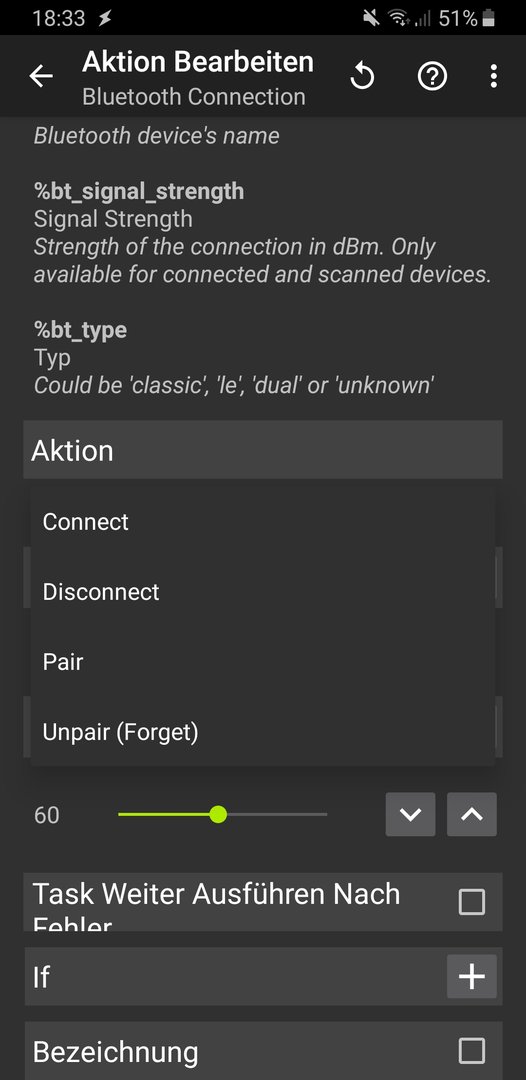Screen dimensions: 526x1080
Task: Tap the Aktion Bearbeiten title
Action: click(198, 62)
